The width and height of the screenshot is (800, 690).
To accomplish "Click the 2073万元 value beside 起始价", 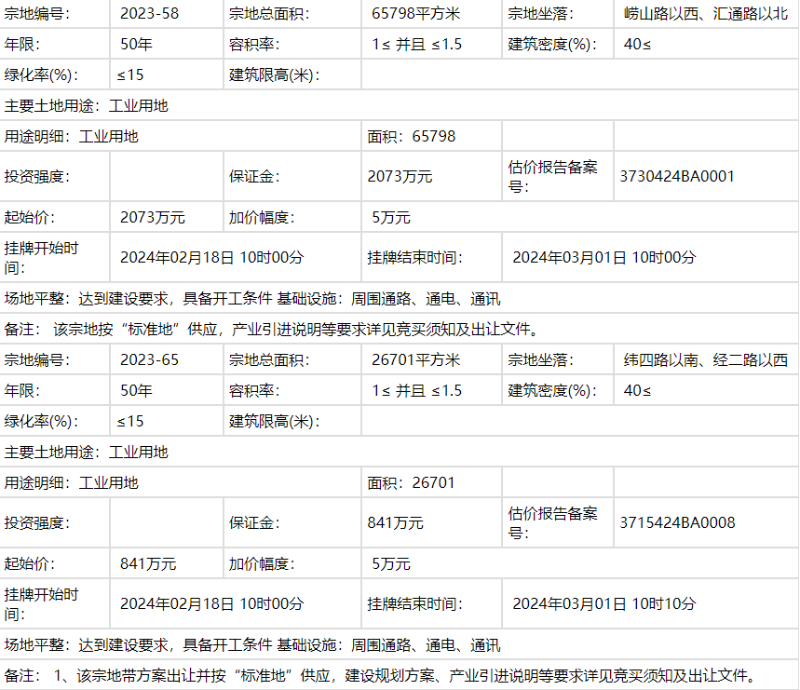I will click(x=152, y=217).
